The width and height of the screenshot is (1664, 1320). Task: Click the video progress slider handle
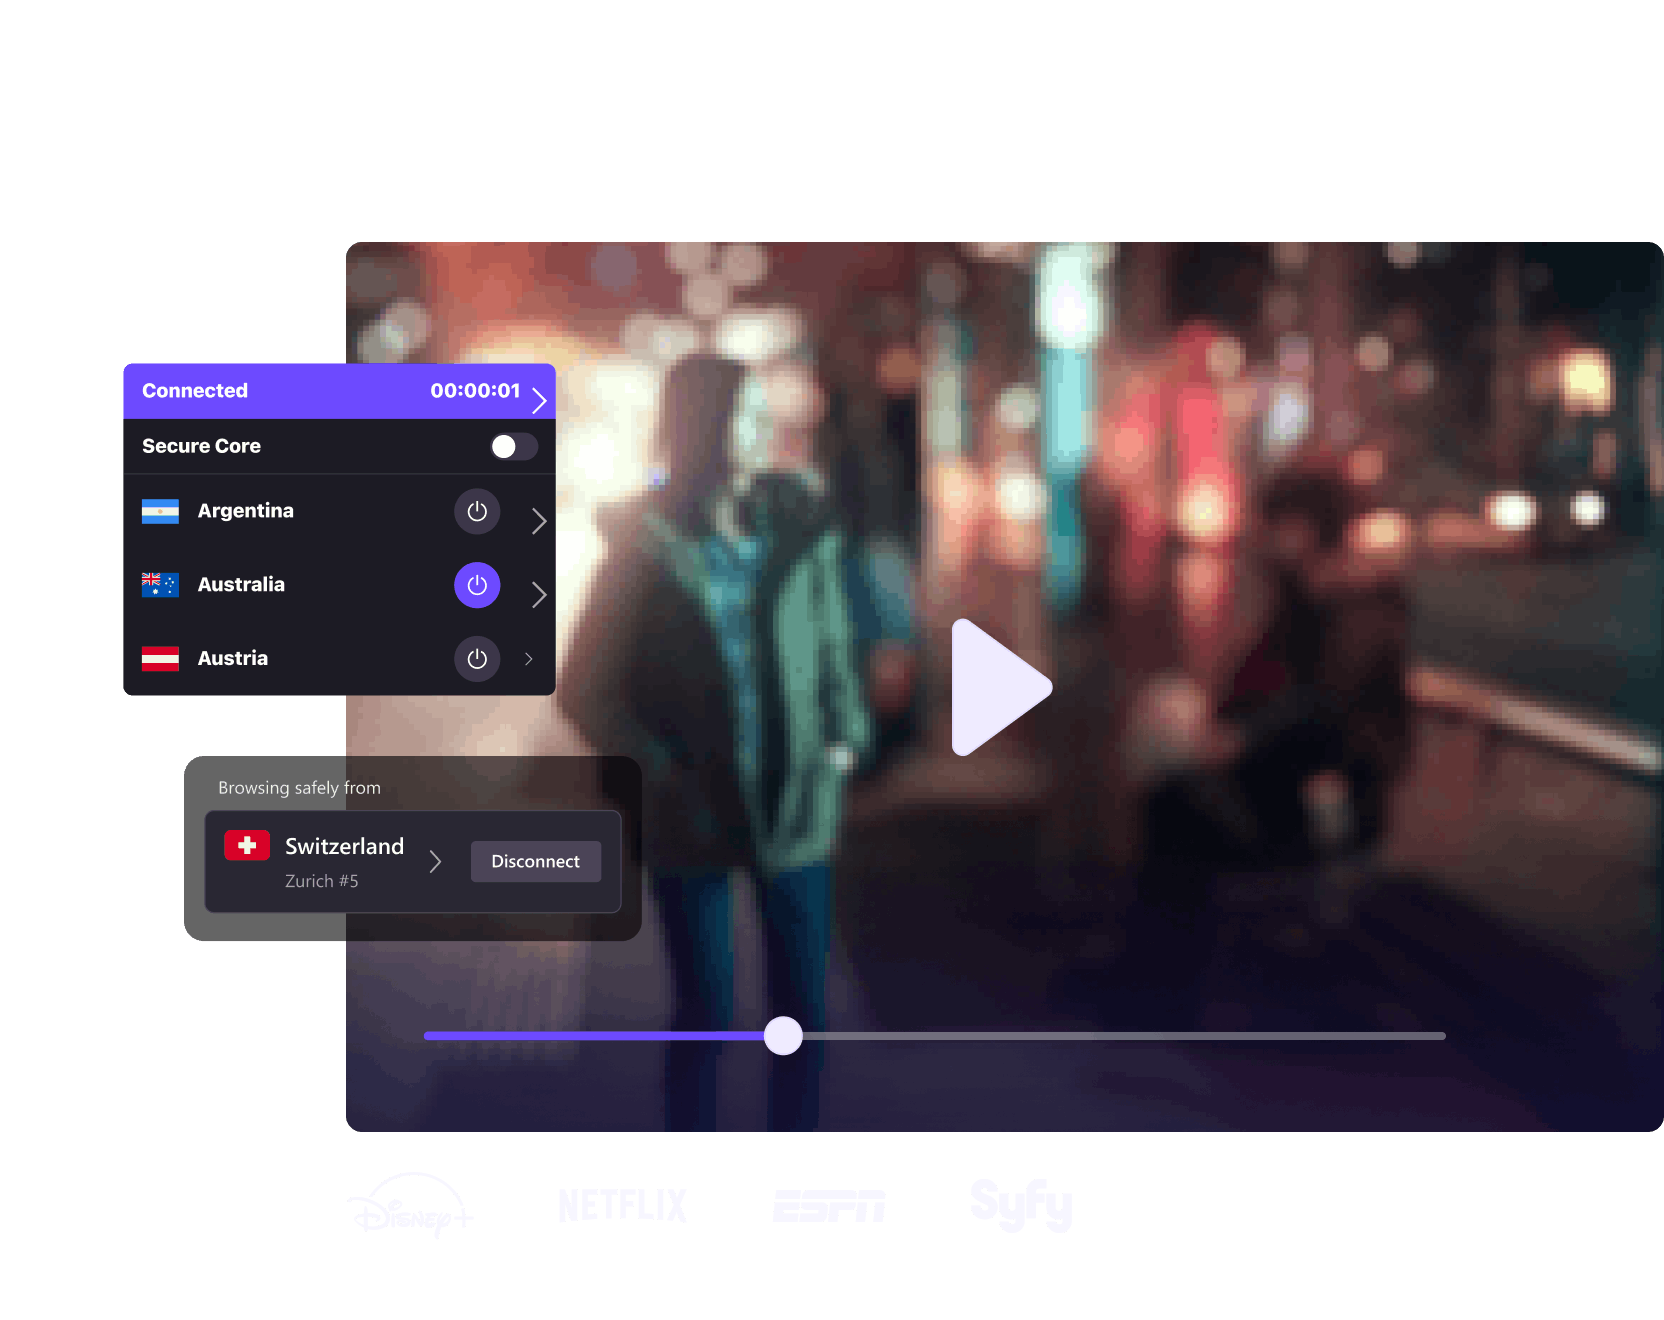[x=783, y=1036]
